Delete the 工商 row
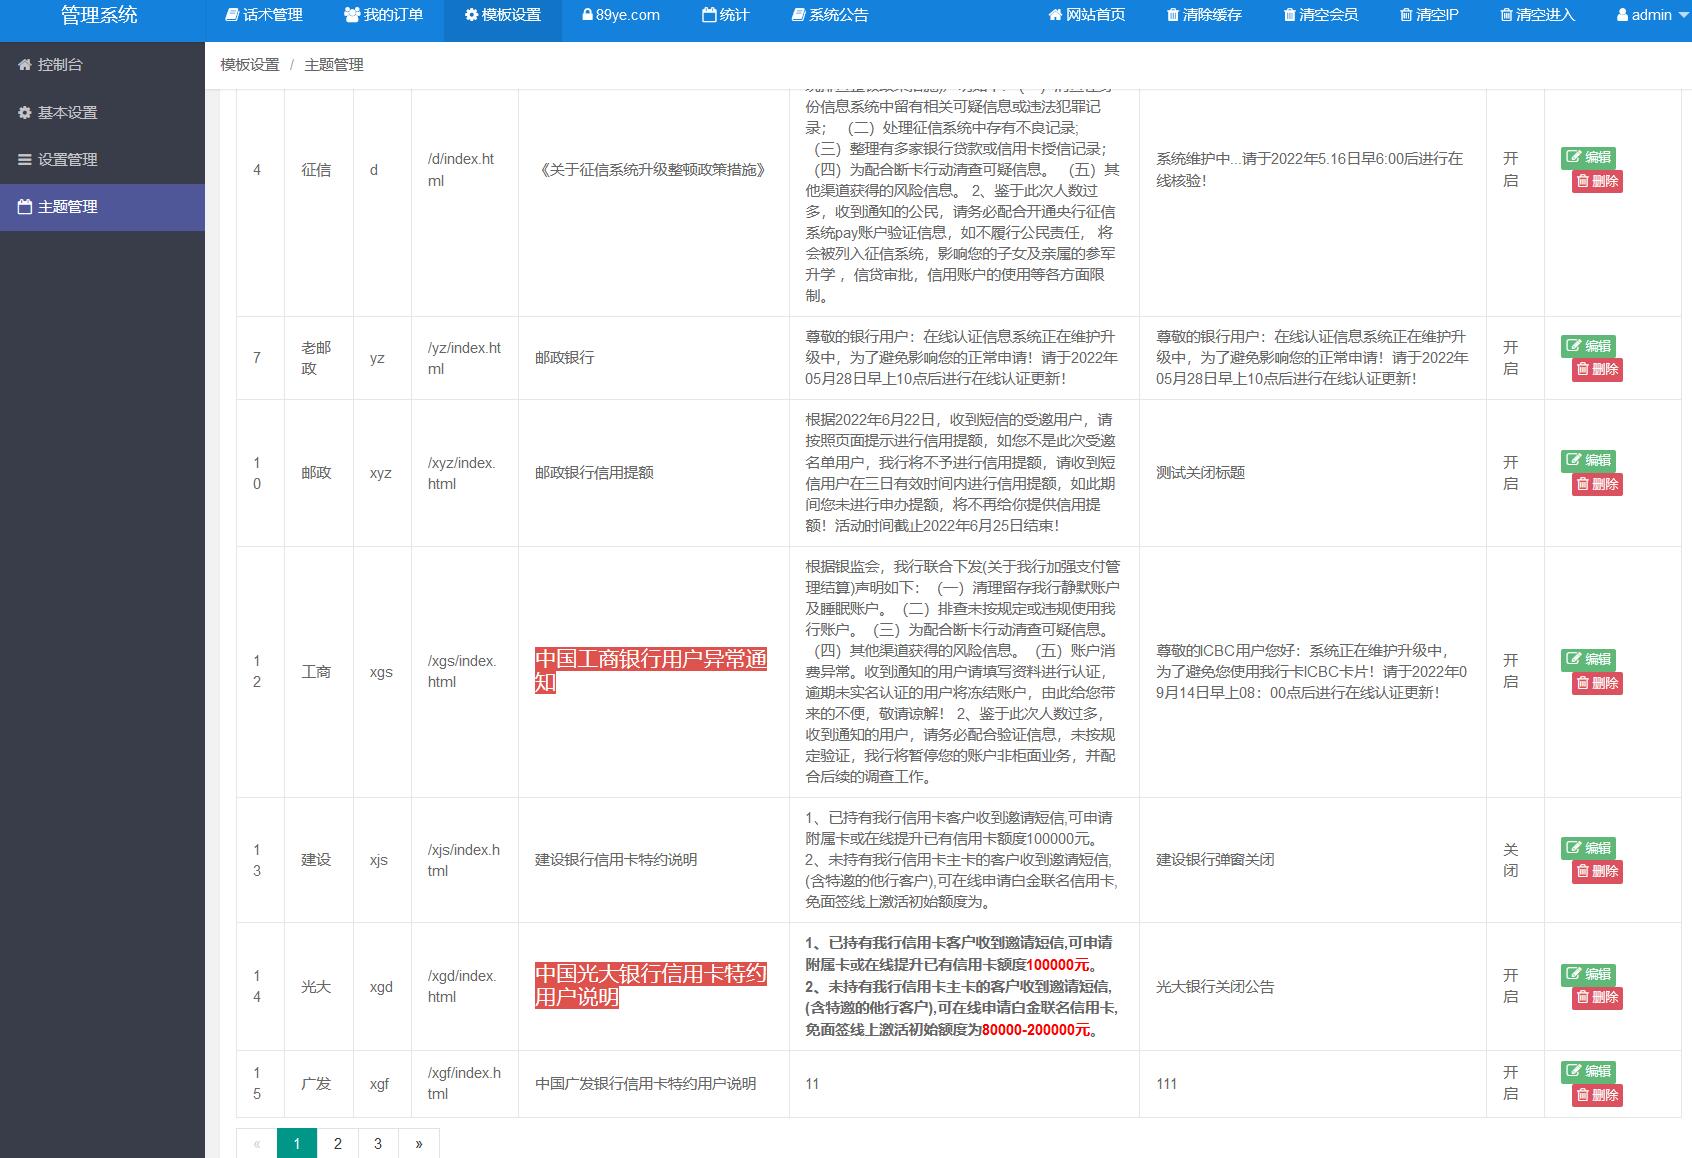1692x1158 pixels. coord(1597,683)
